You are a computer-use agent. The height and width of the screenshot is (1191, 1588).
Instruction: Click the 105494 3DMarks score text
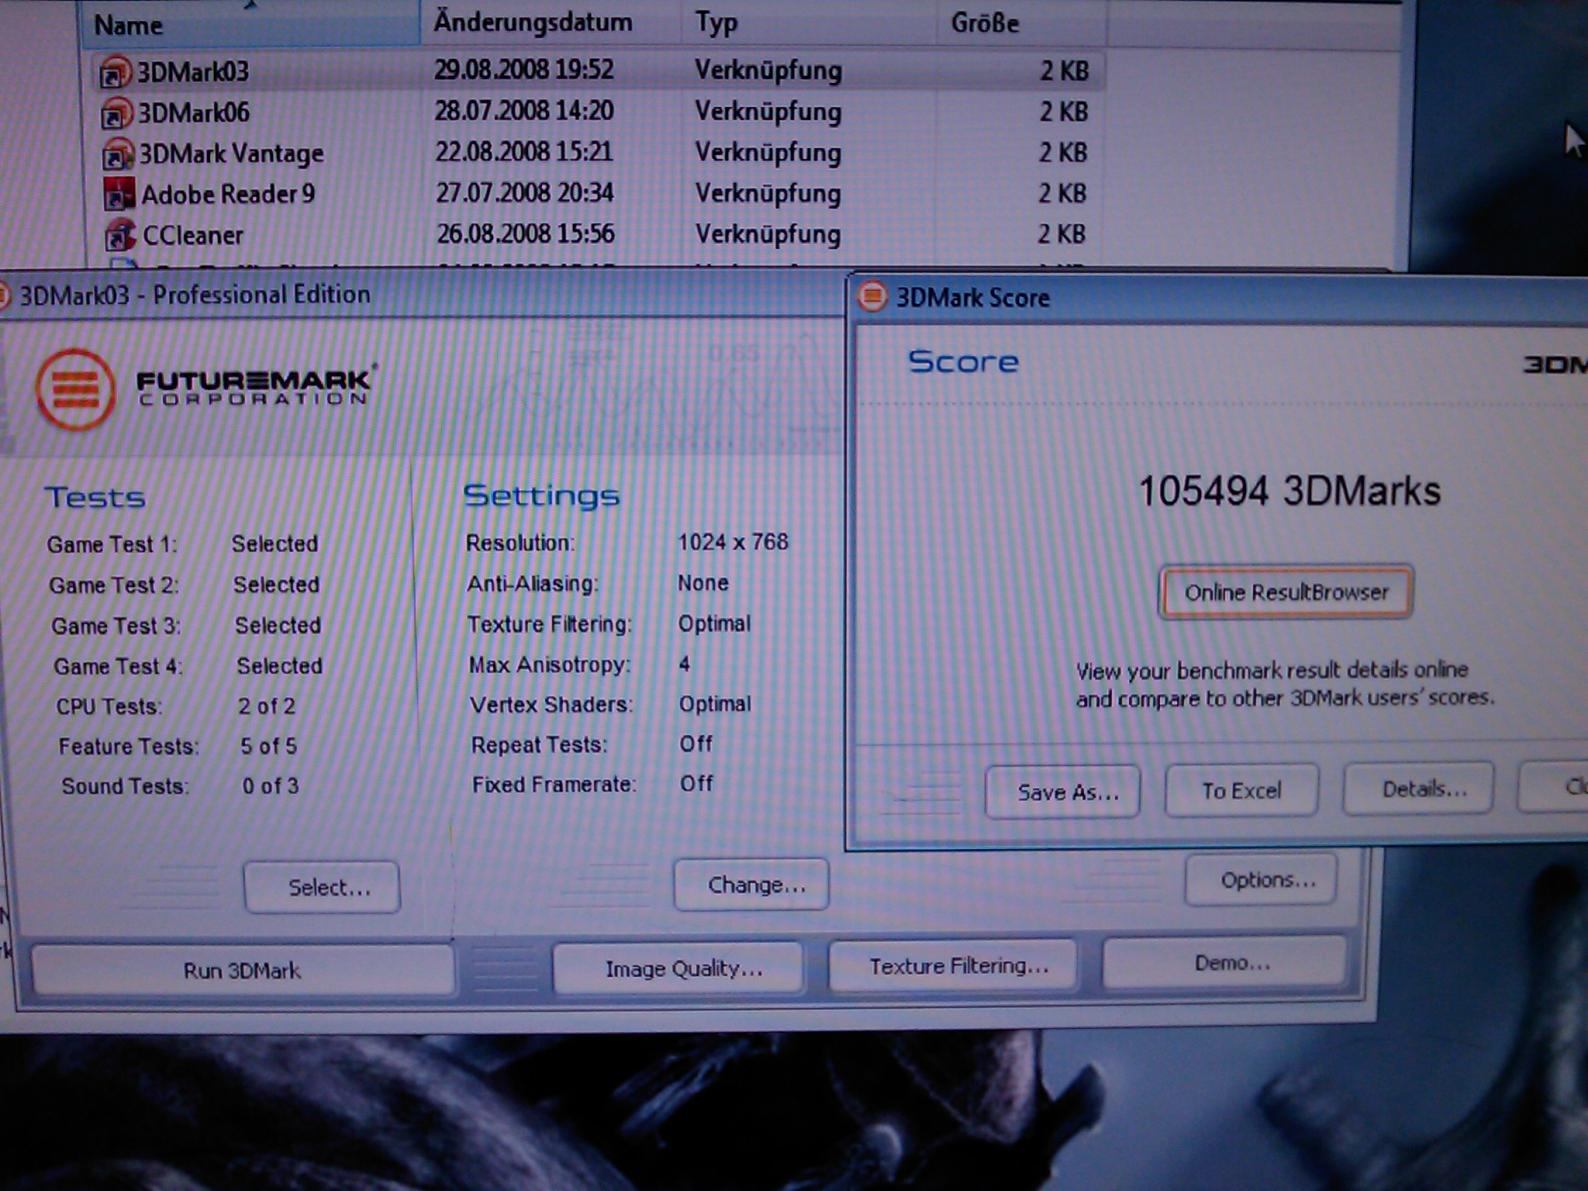1290,491
